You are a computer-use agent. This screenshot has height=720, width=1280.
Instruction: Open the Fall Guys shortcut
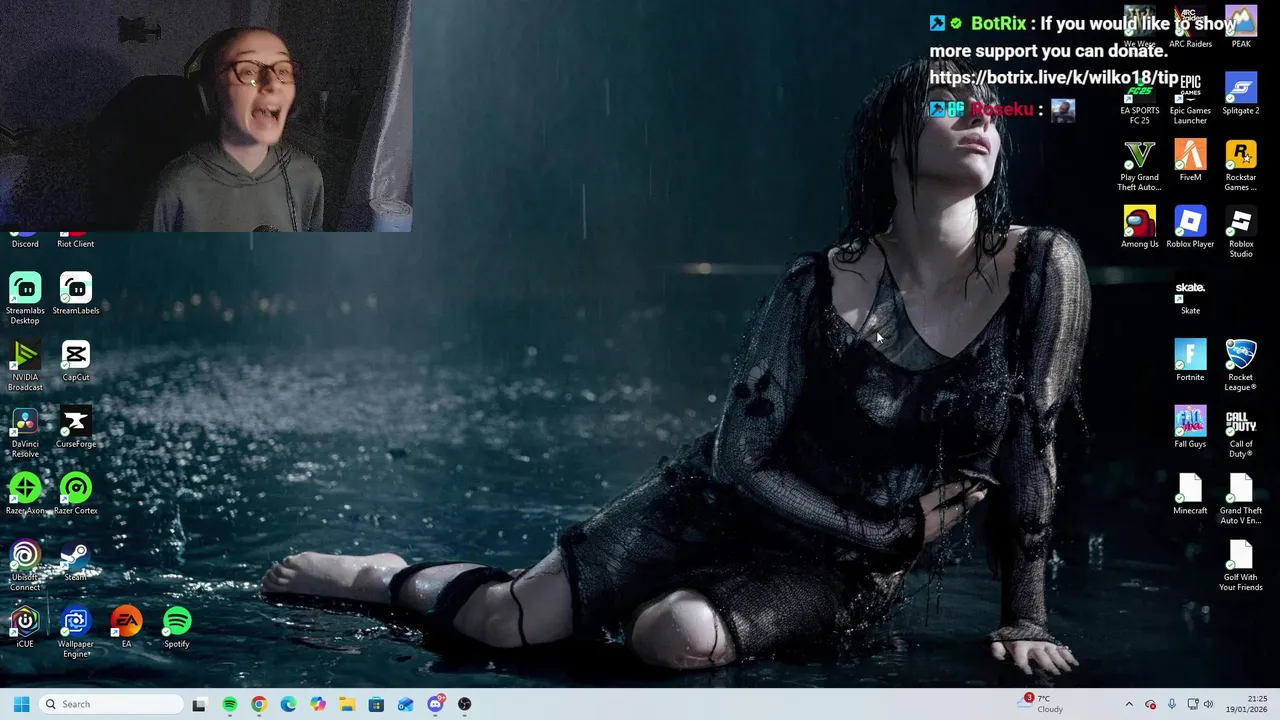pyautogui.click(x=1190, y=428)
